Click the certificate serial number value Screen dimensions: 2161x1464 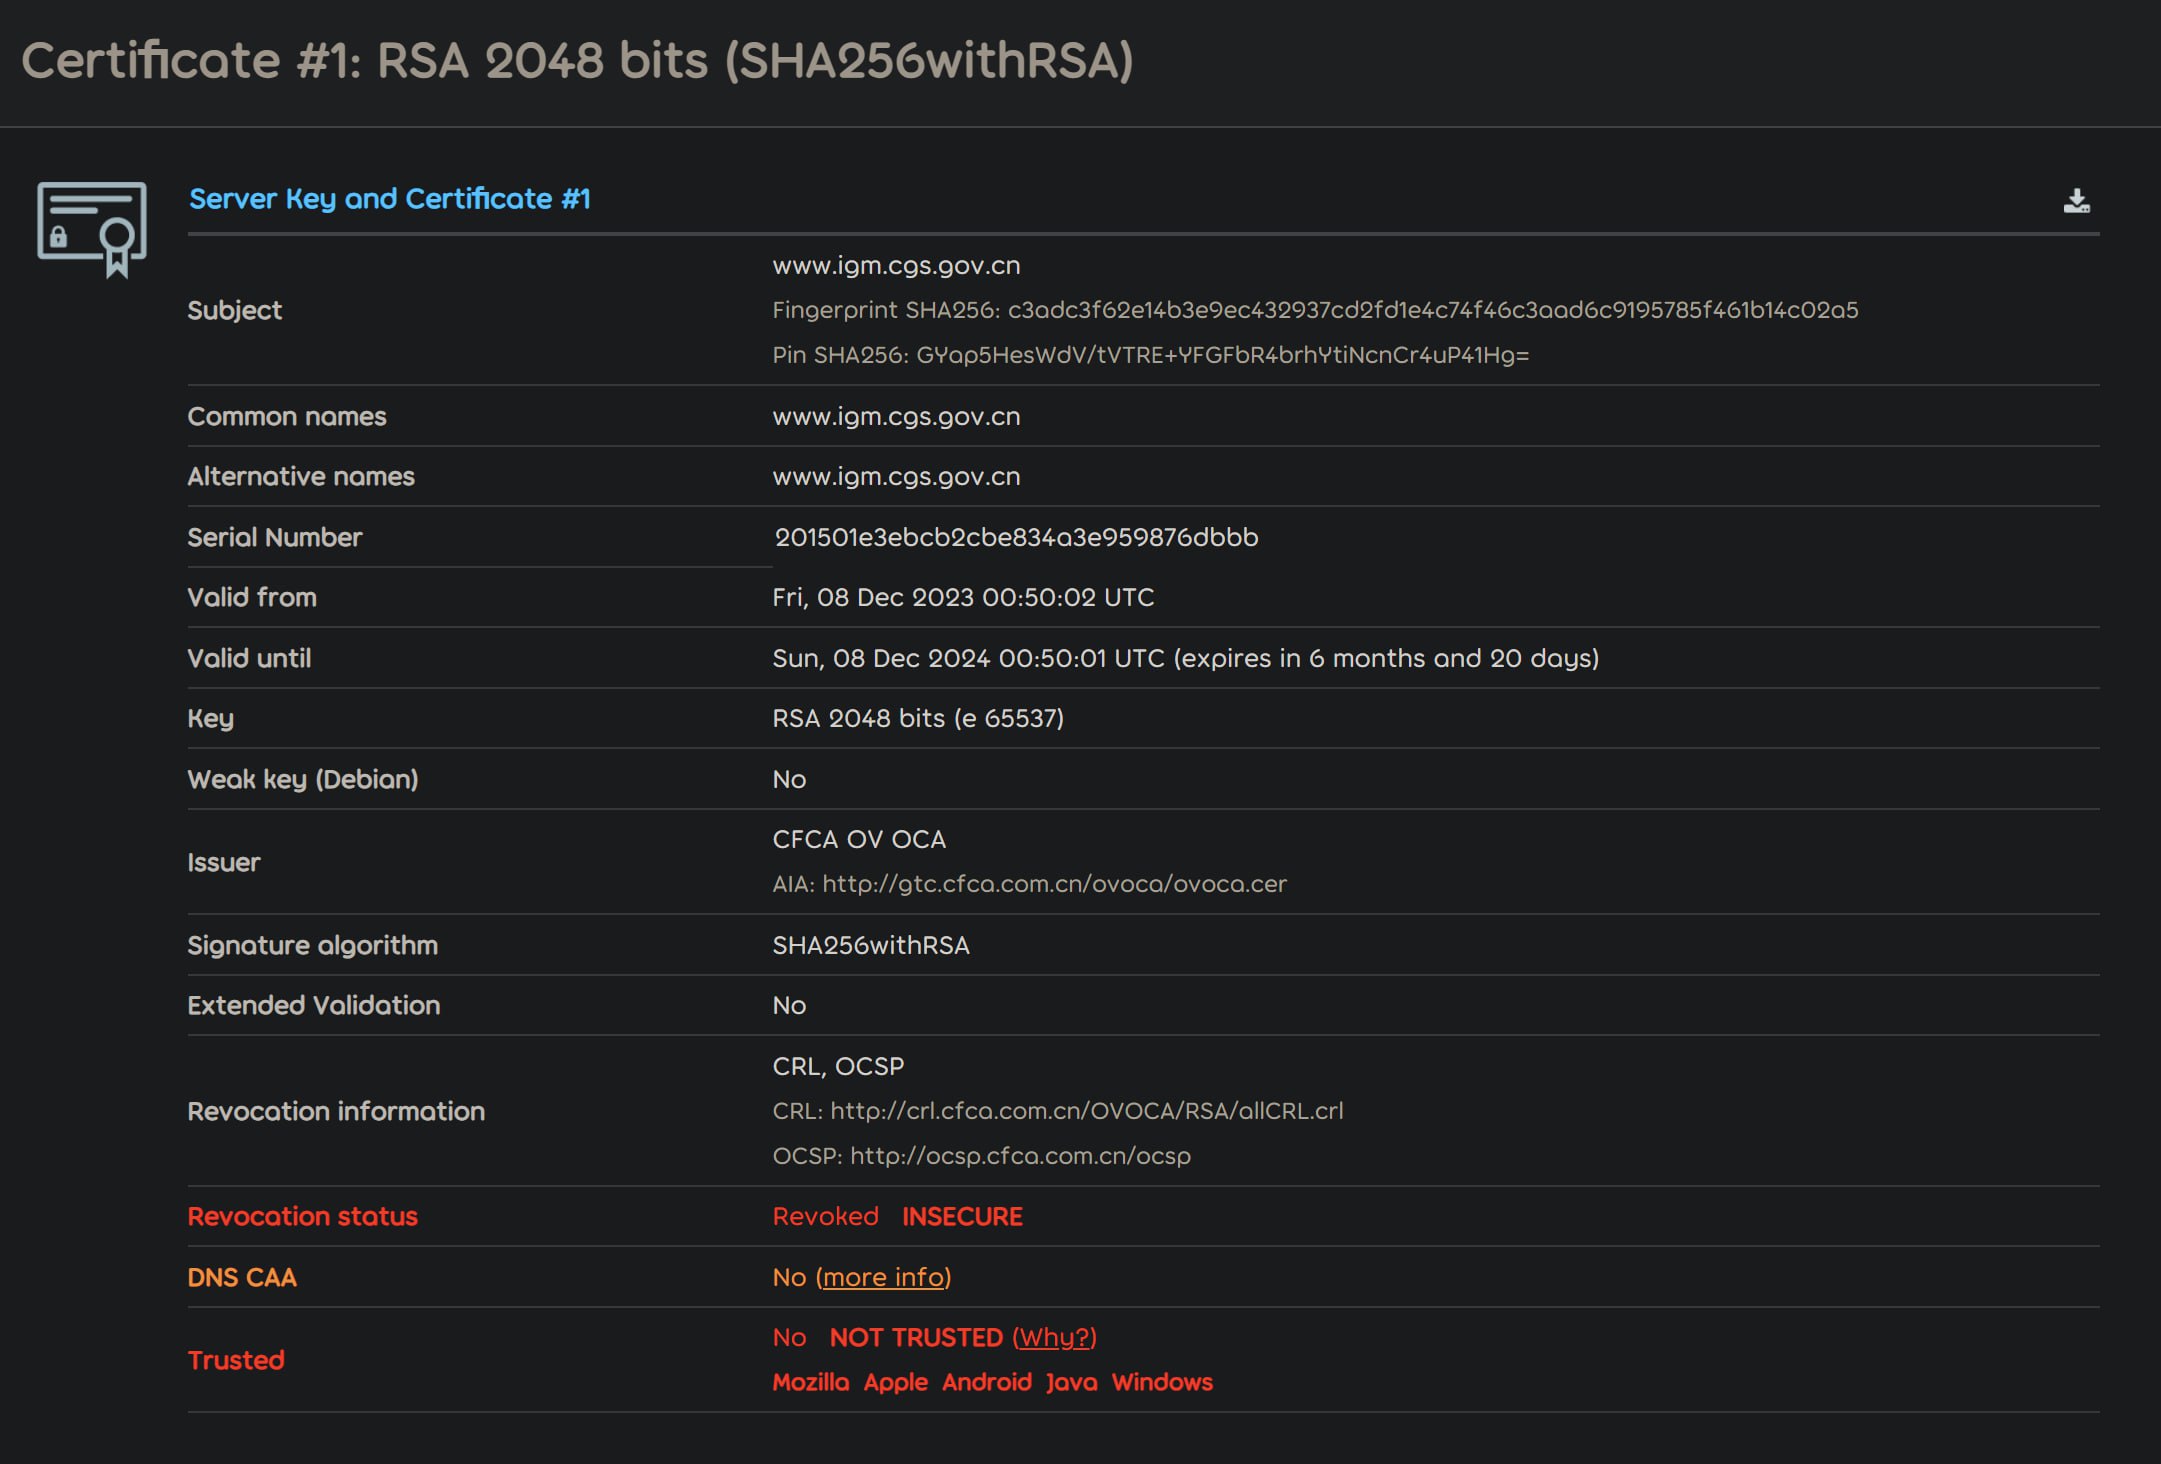[x=1016, y=537]
